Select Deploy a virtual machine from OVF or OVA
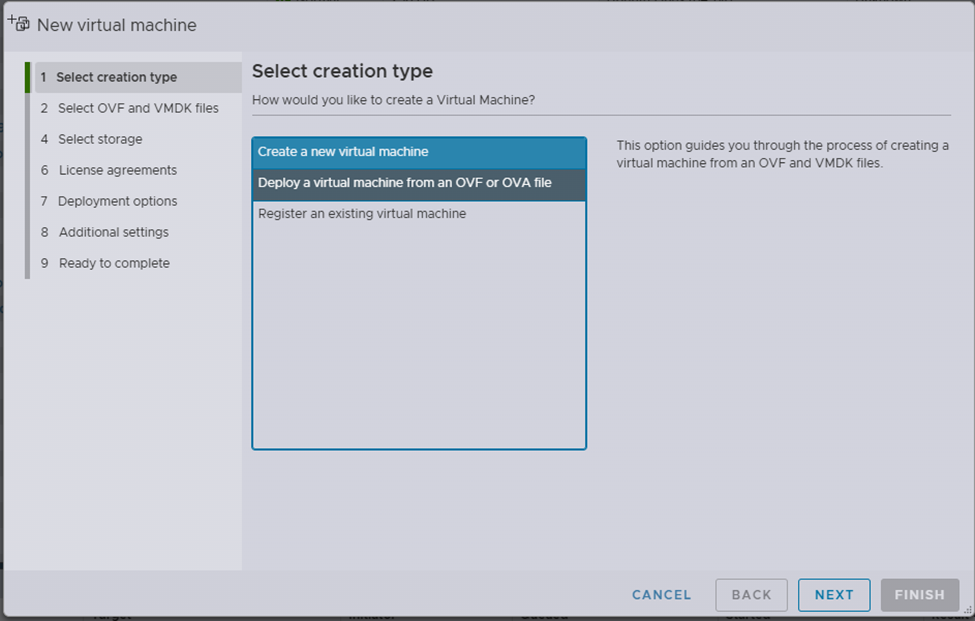Image resolution: width=975 pixels, height=621 pixels. (x=404, y=183)
